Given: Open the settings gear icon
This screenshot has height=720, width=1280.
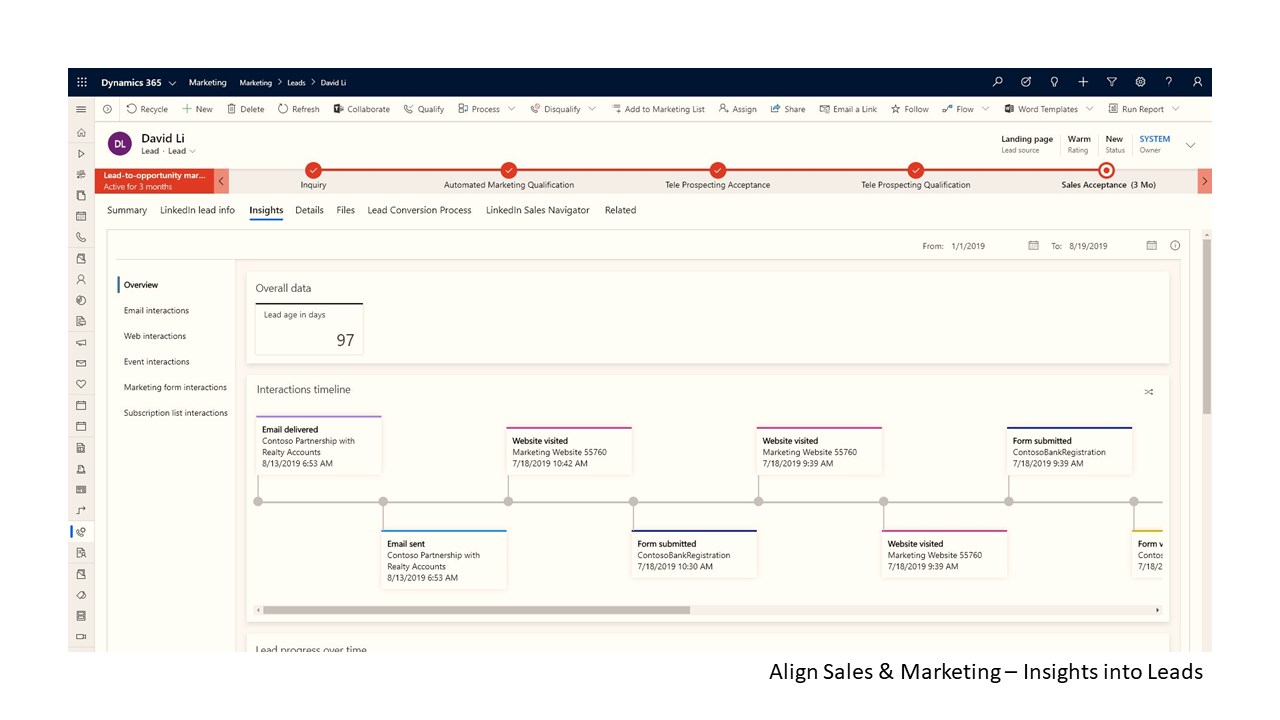Looking at the screenshot, I should click(x=1140, y=82).
